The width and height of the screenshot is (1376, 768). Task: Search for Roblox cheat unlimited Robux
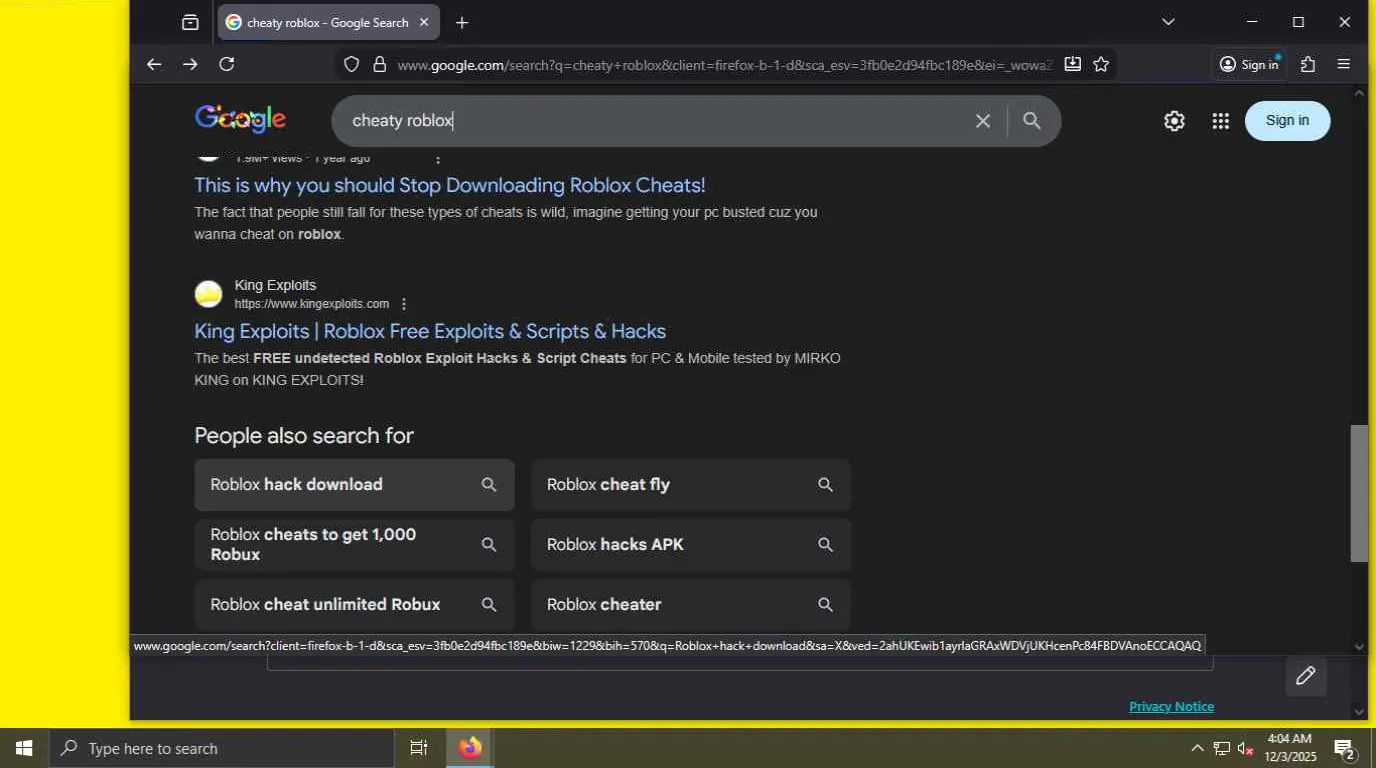pyautogui.click(x=354, y=605)
